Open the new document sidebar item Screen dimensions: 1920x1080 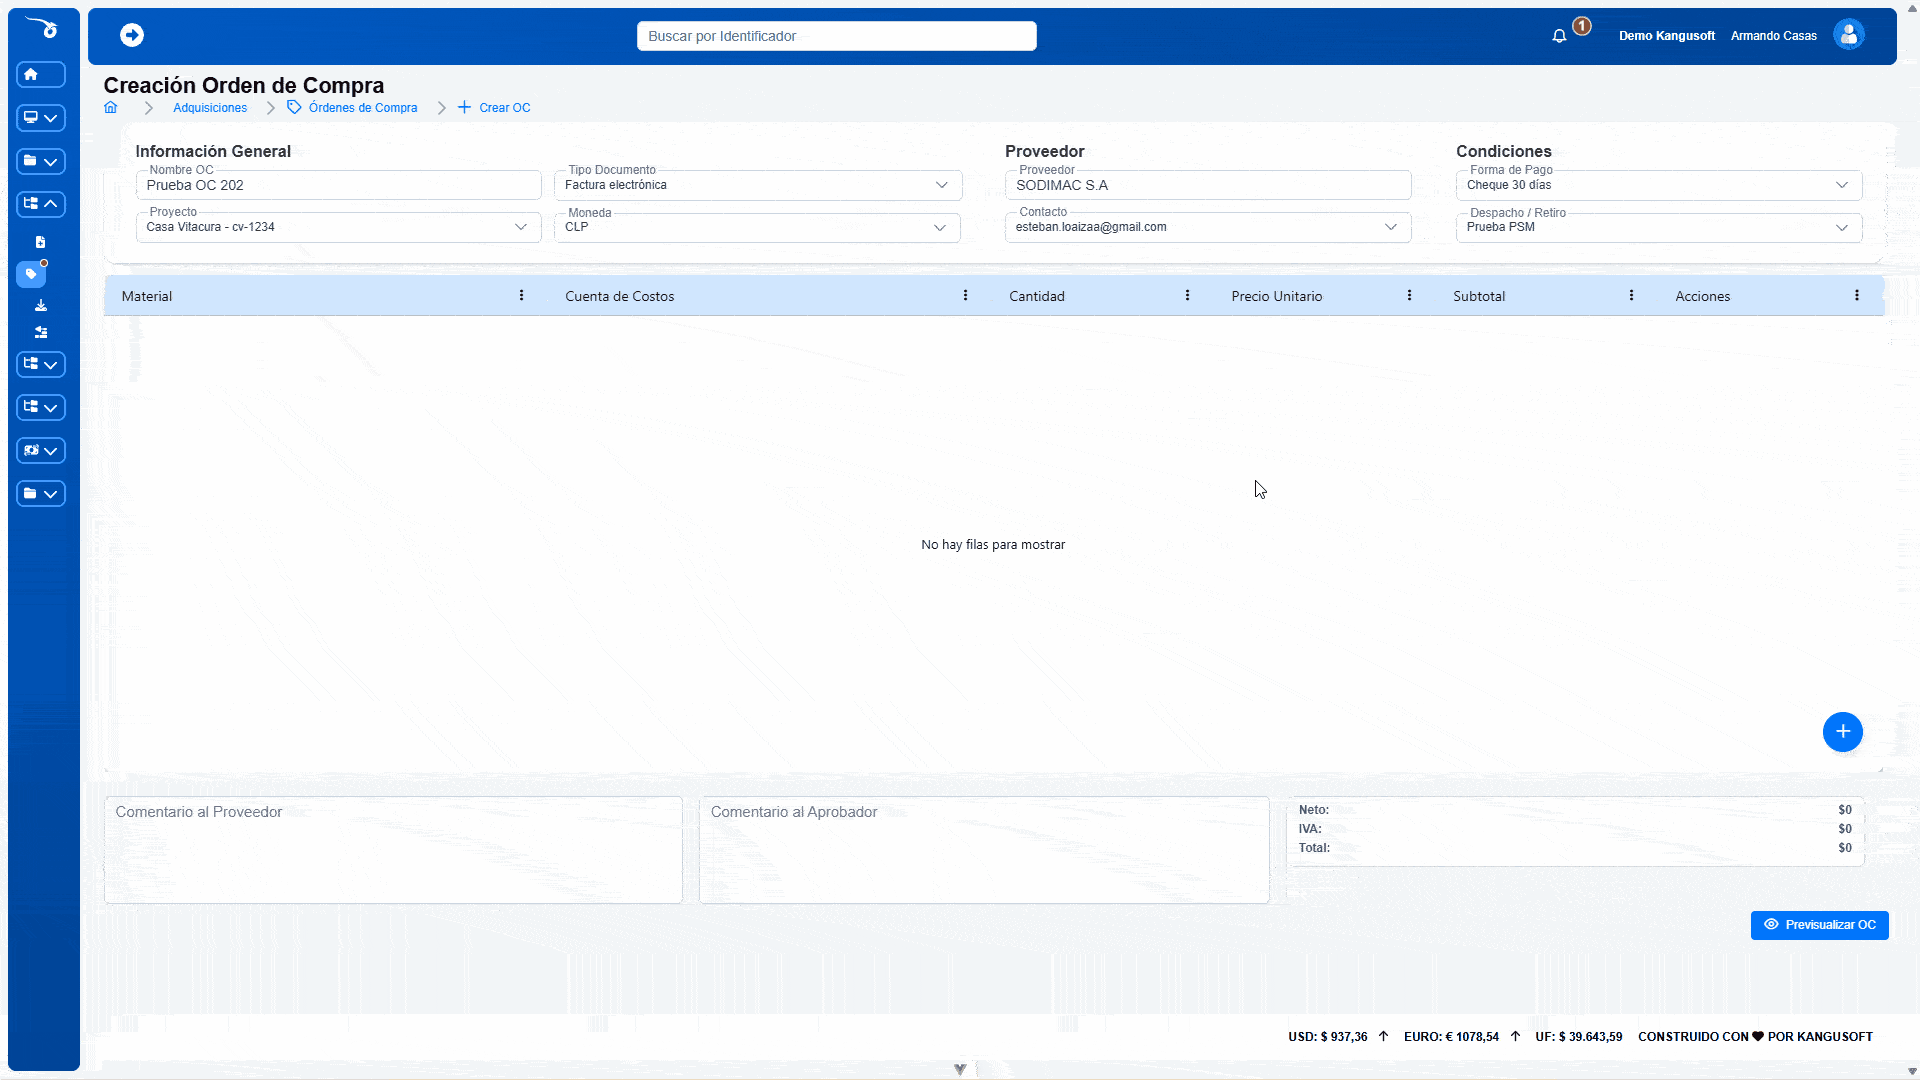click(x=41, y=242)
